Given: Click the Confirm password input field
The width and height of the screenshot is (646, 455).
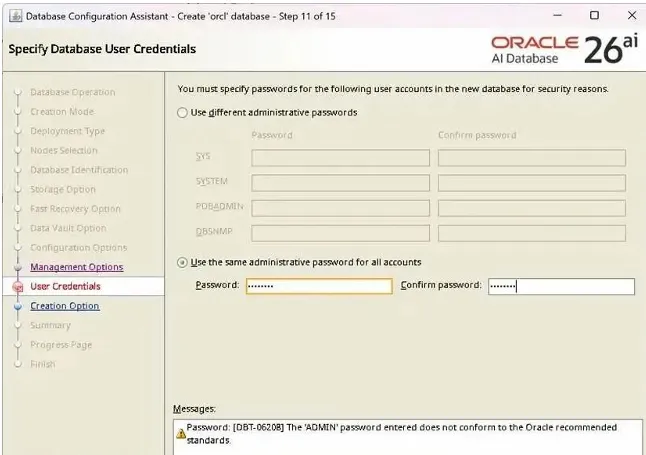Looking at the screenshot, I should pos(561,286).
